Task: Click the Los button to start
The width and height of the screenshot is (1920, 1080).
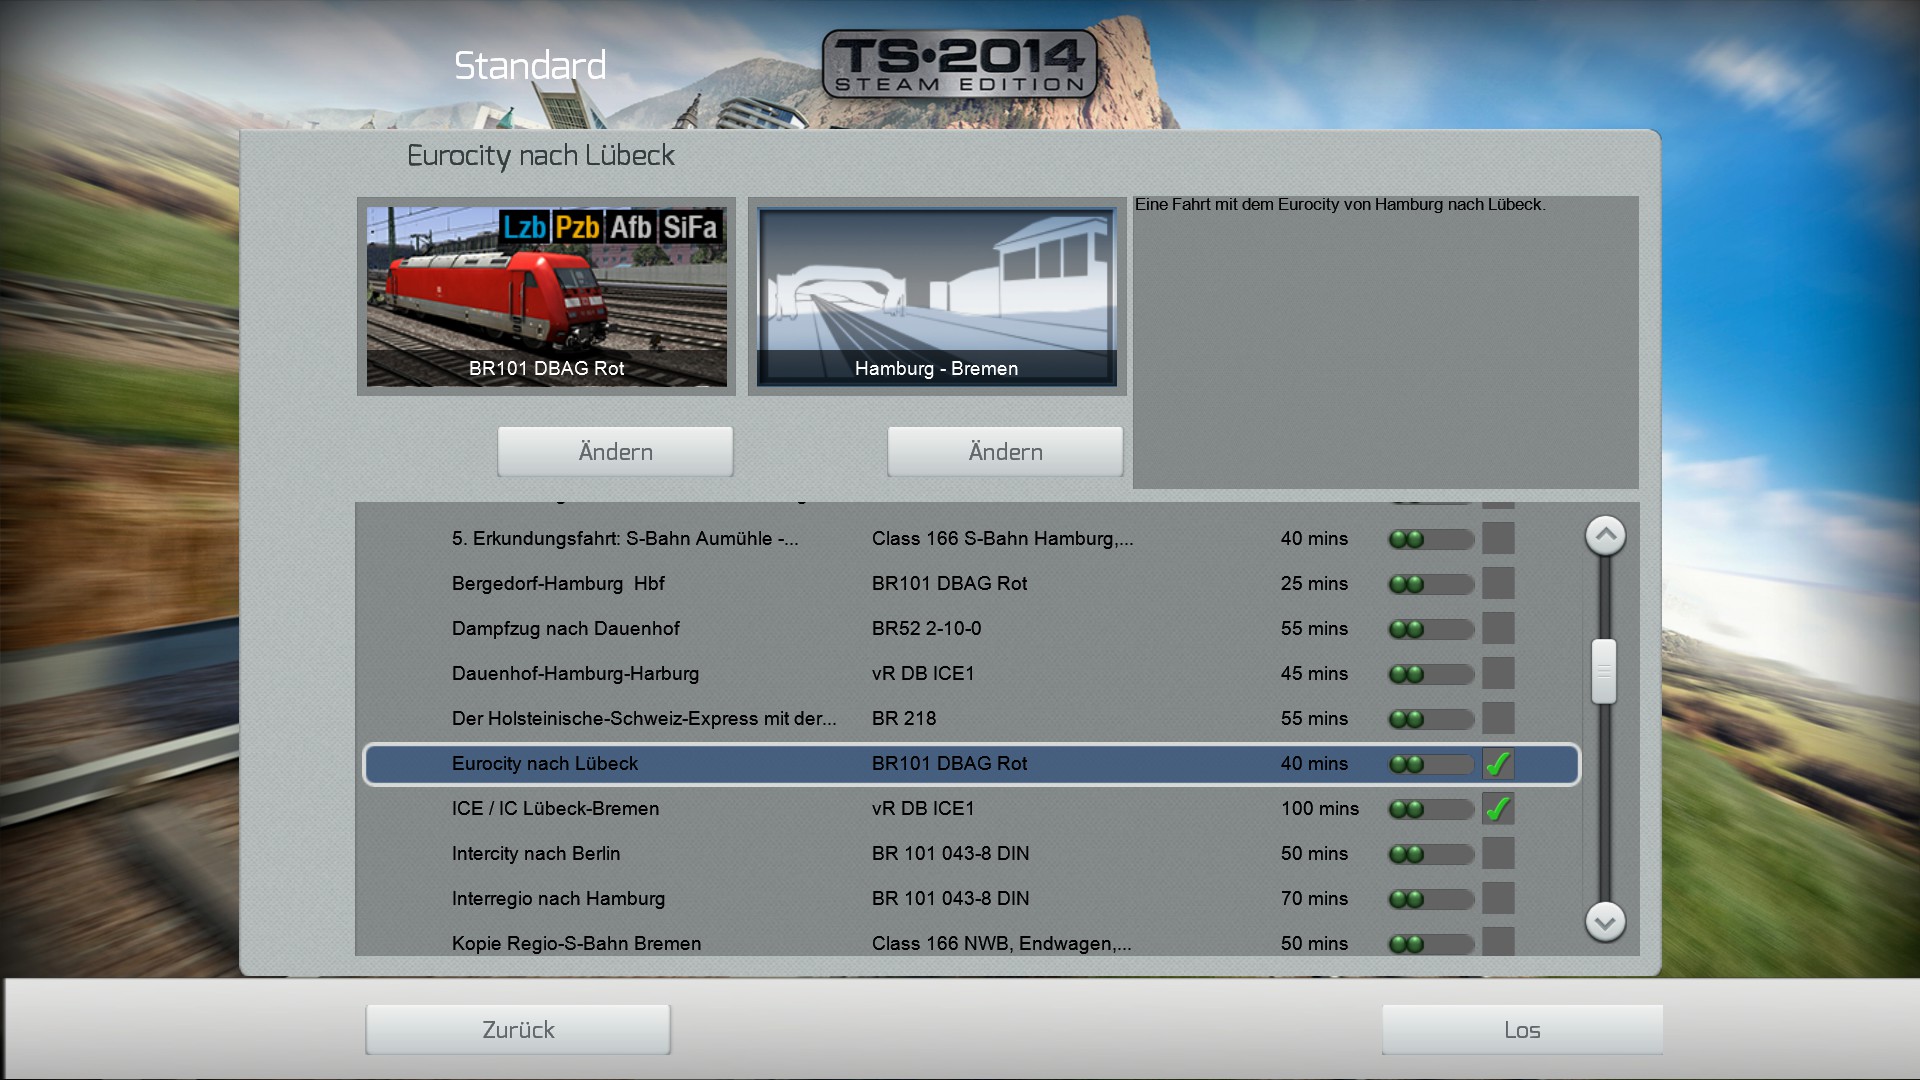Action: 1521,1030
